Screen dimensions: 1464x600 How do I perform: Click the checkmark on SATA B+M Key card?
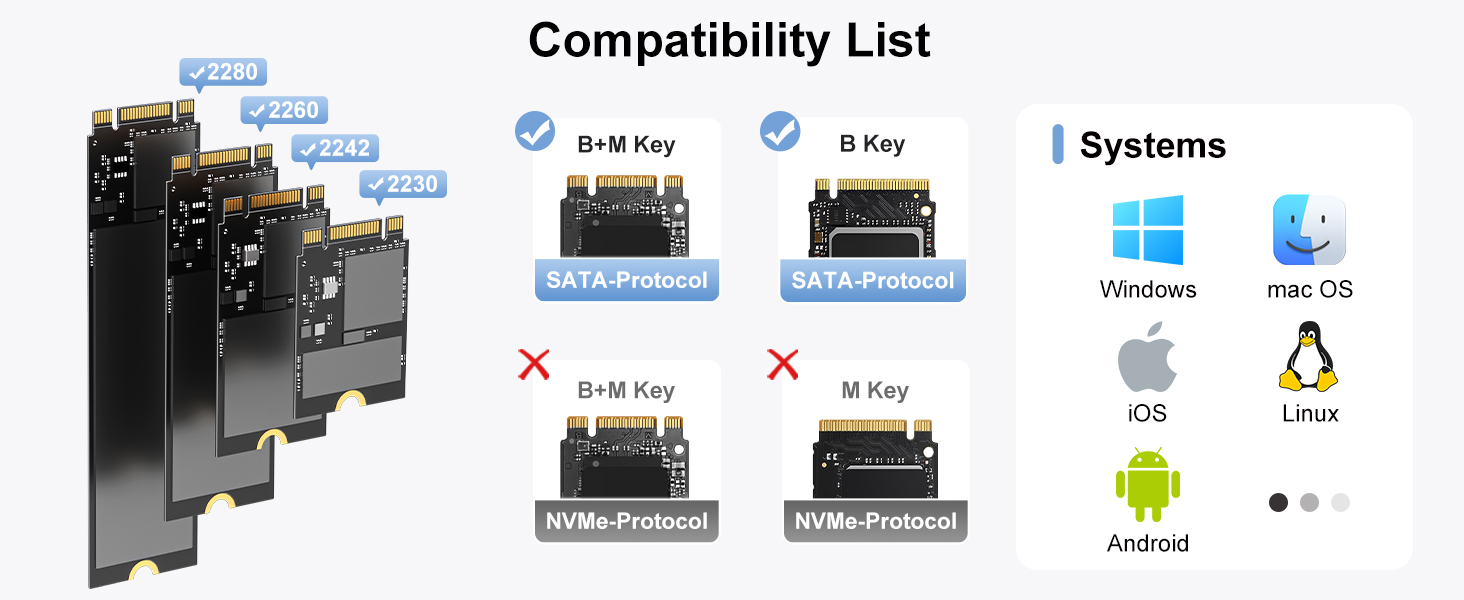pyautogui.click(x=535, y=131)
